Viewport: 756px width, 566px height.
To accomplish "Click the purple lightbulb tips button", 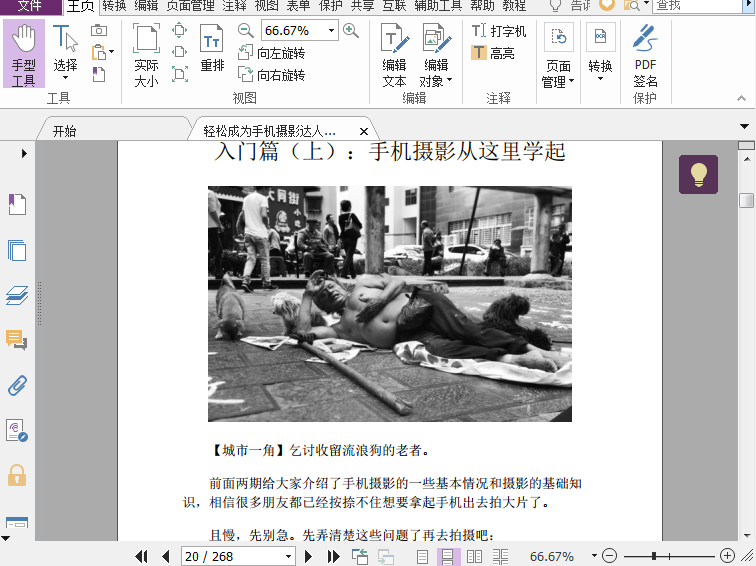I will pyautogui.click(x=698, y=175).
